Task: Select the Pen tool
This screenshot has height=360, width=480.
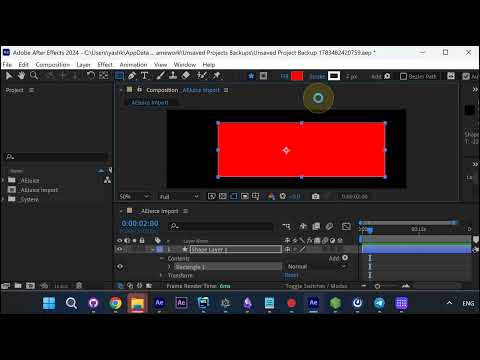Action: click(132, 76)
